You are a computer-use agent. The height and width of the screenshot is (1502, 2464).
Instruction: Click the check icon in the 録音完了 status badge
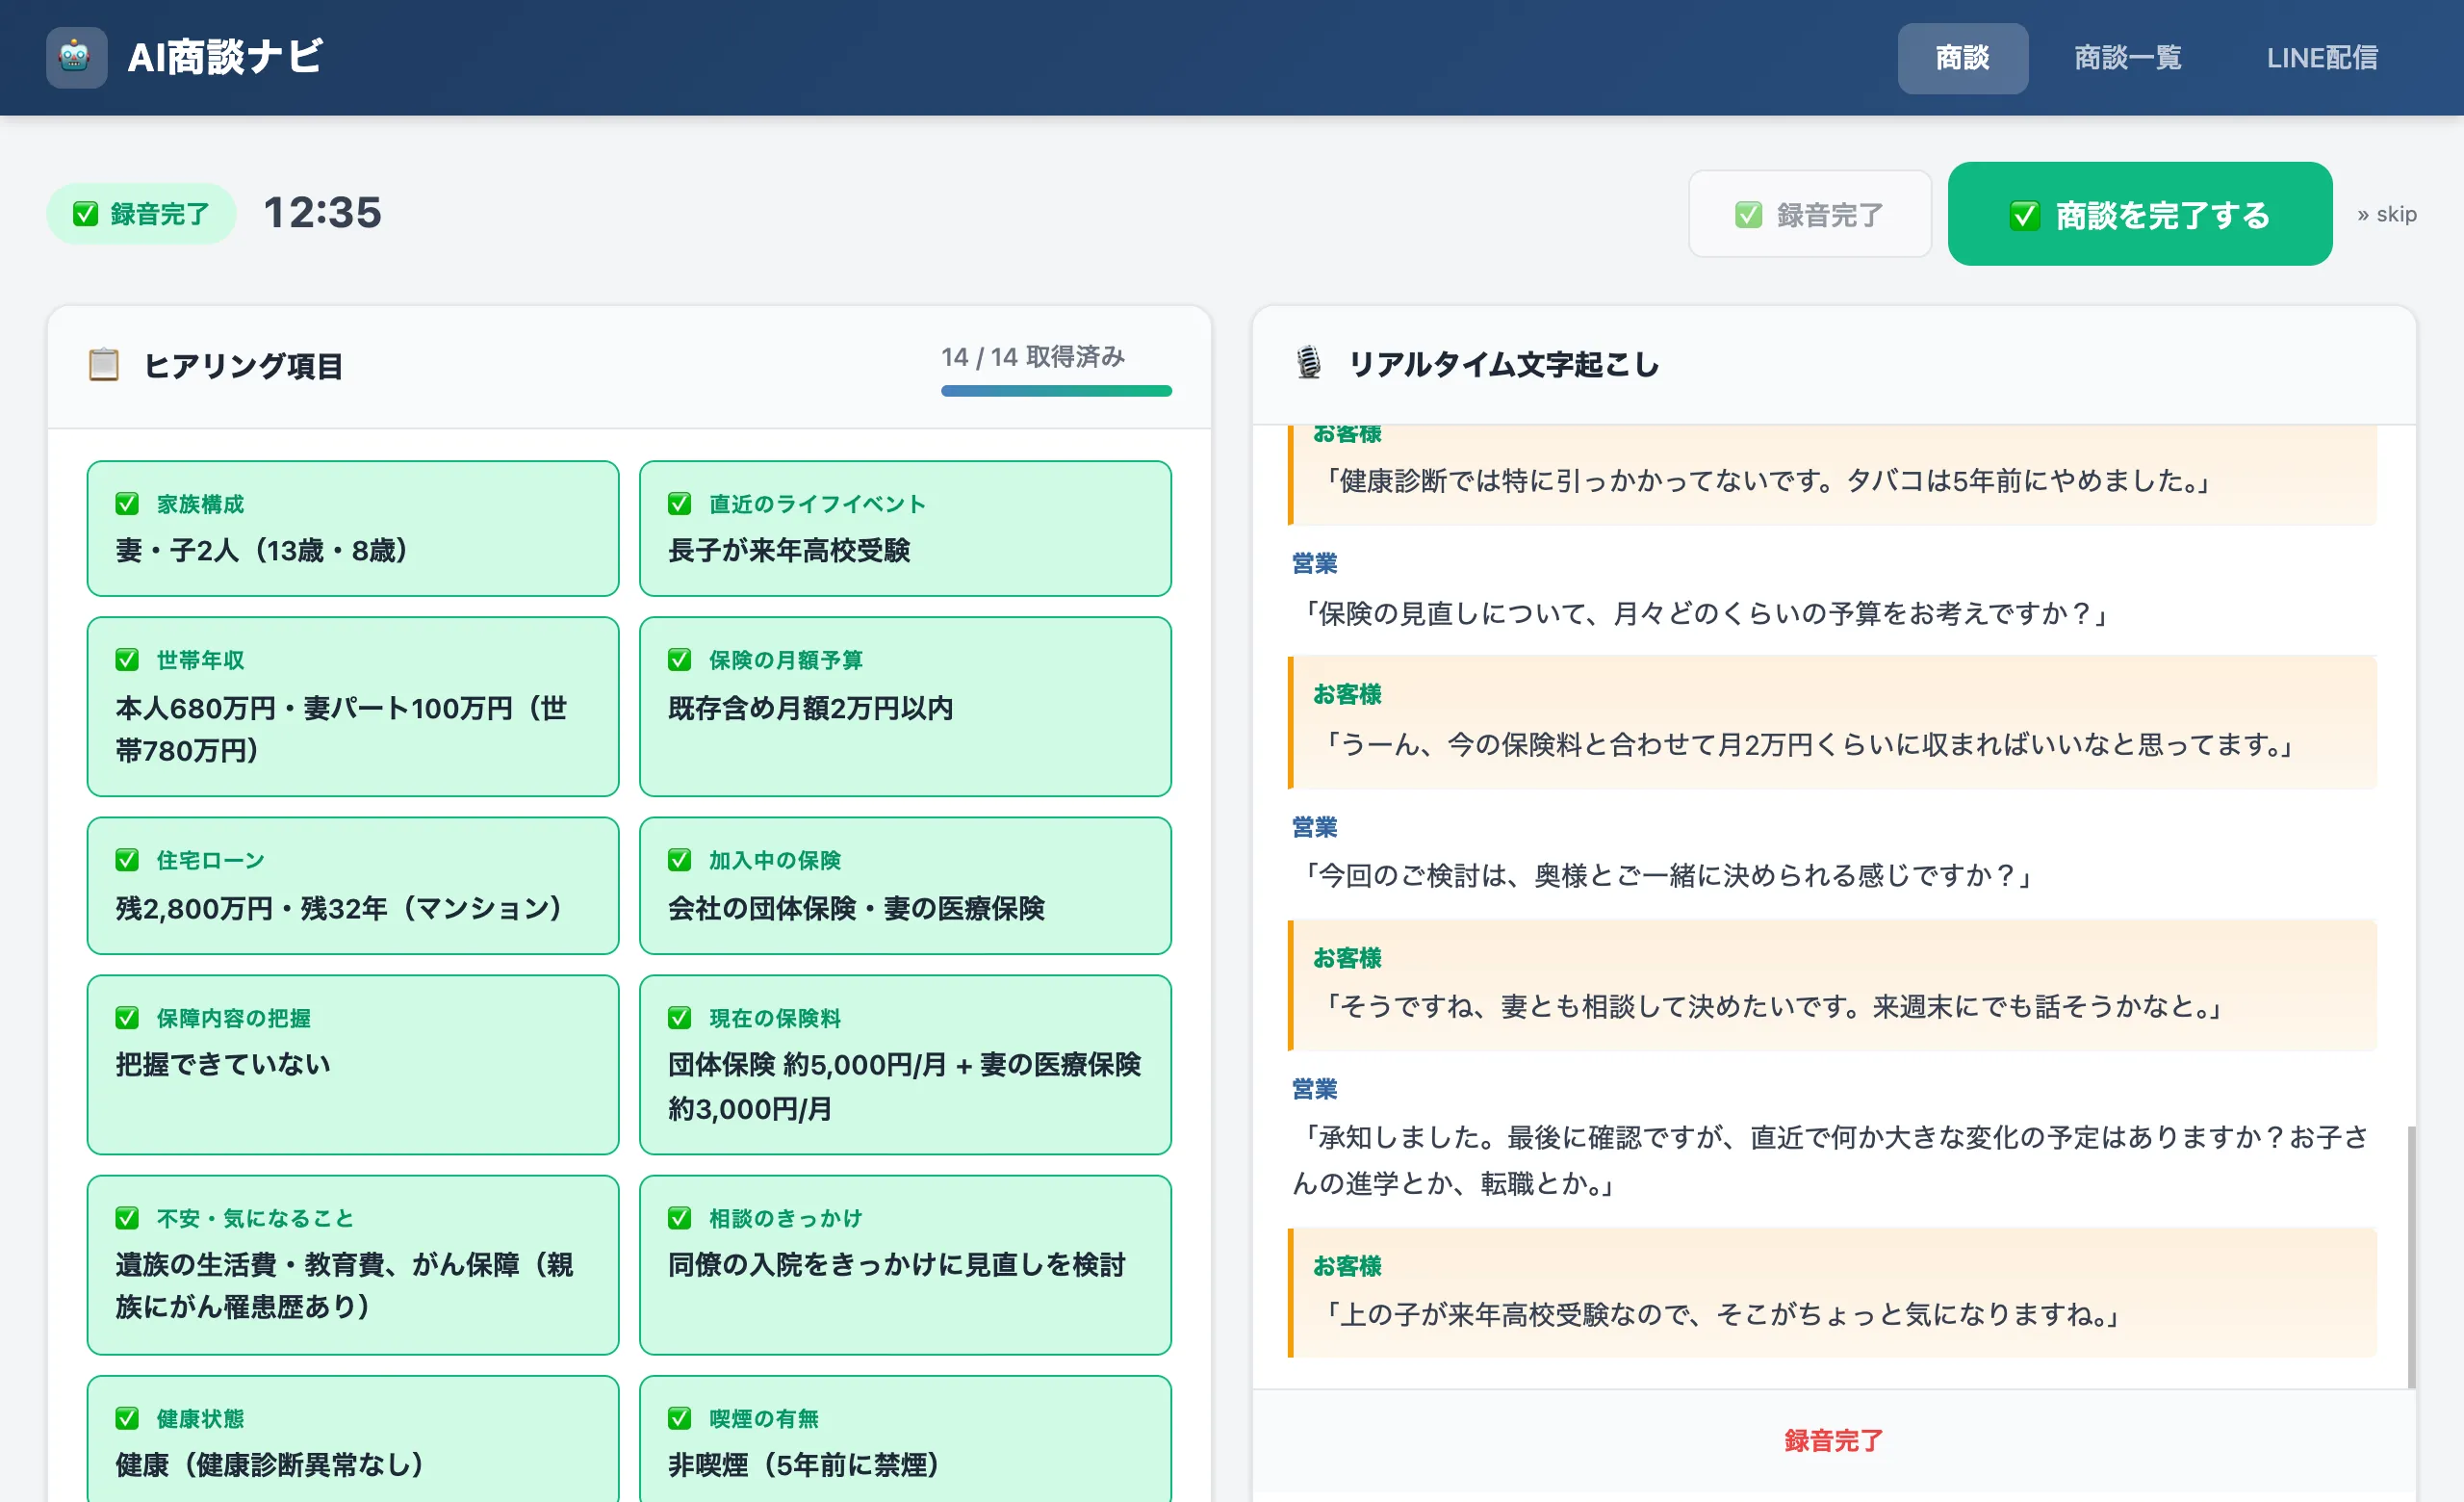point(84,213)
